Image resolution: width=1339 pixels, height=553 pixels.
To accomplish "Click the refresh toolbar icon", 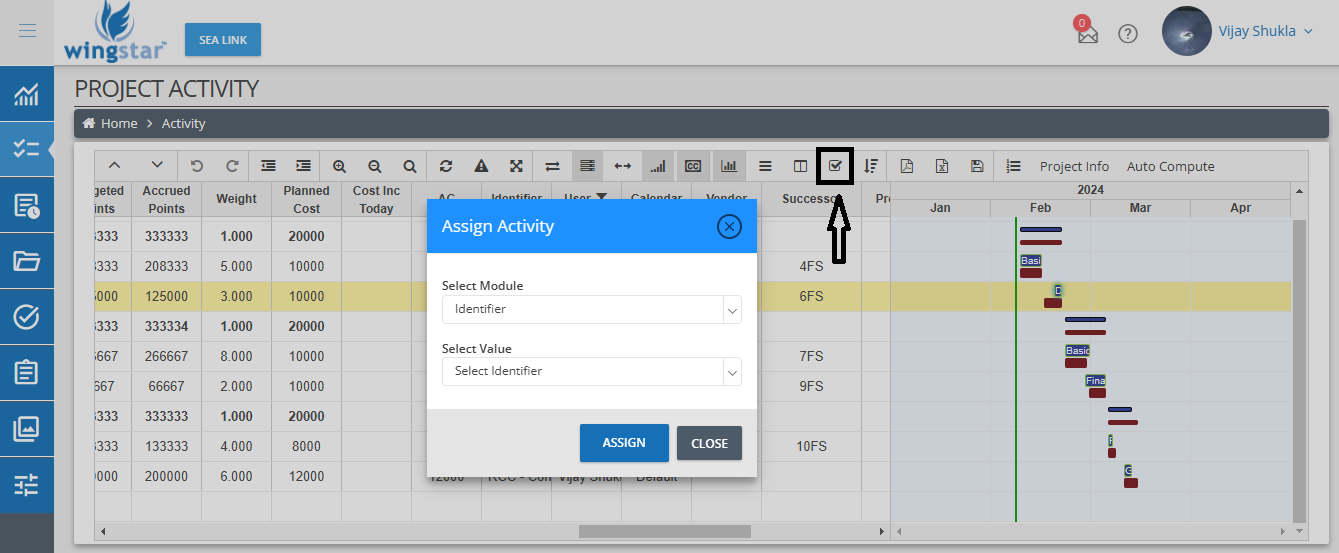I will click(x=446, y=166).
